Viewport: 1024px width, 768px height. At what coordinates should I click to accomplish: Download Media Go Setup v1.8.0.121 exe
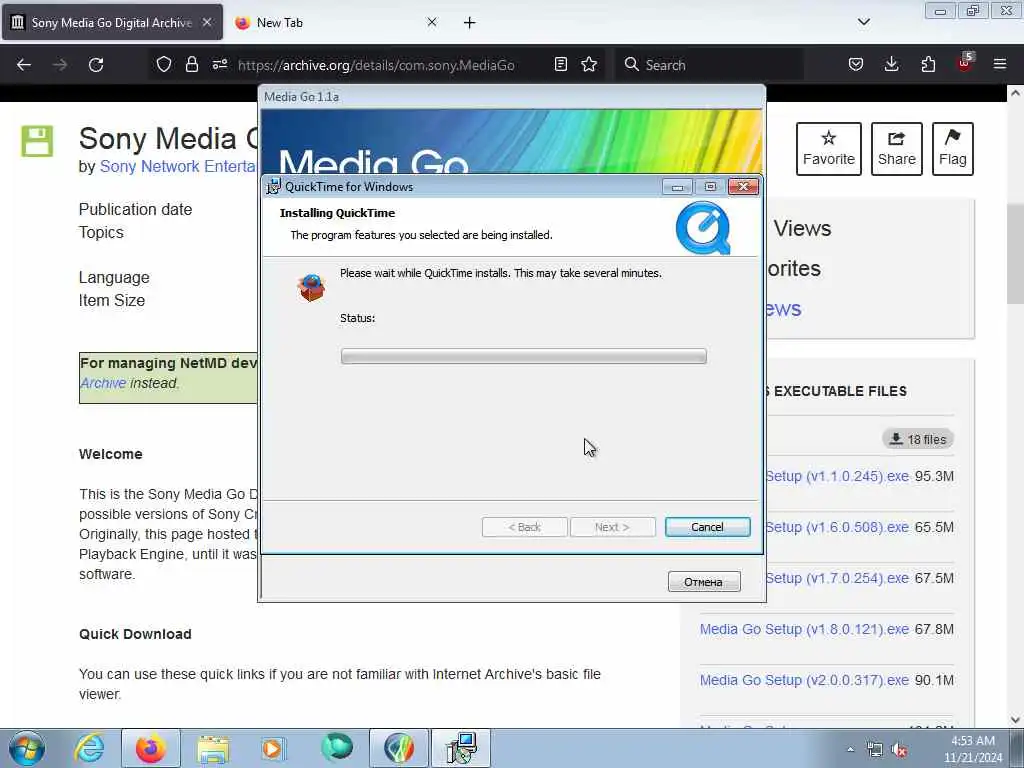pyautogui.click(x=804, y=629)
